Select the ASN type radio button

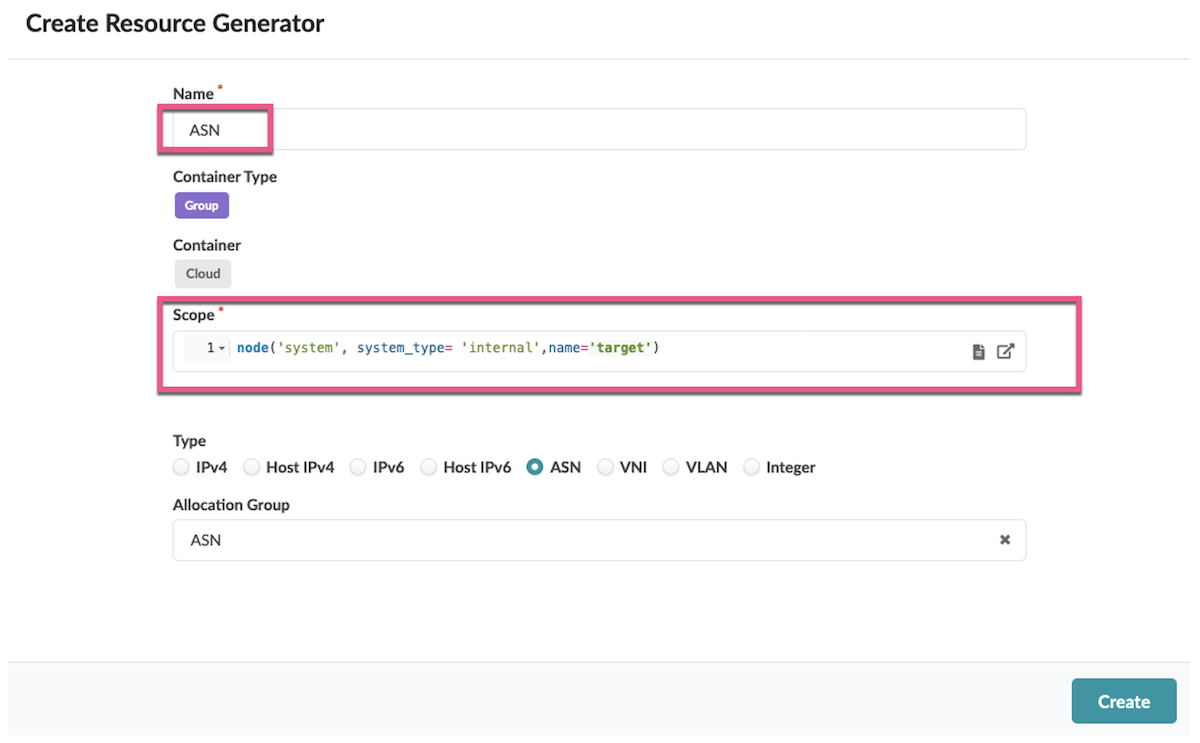535,467
